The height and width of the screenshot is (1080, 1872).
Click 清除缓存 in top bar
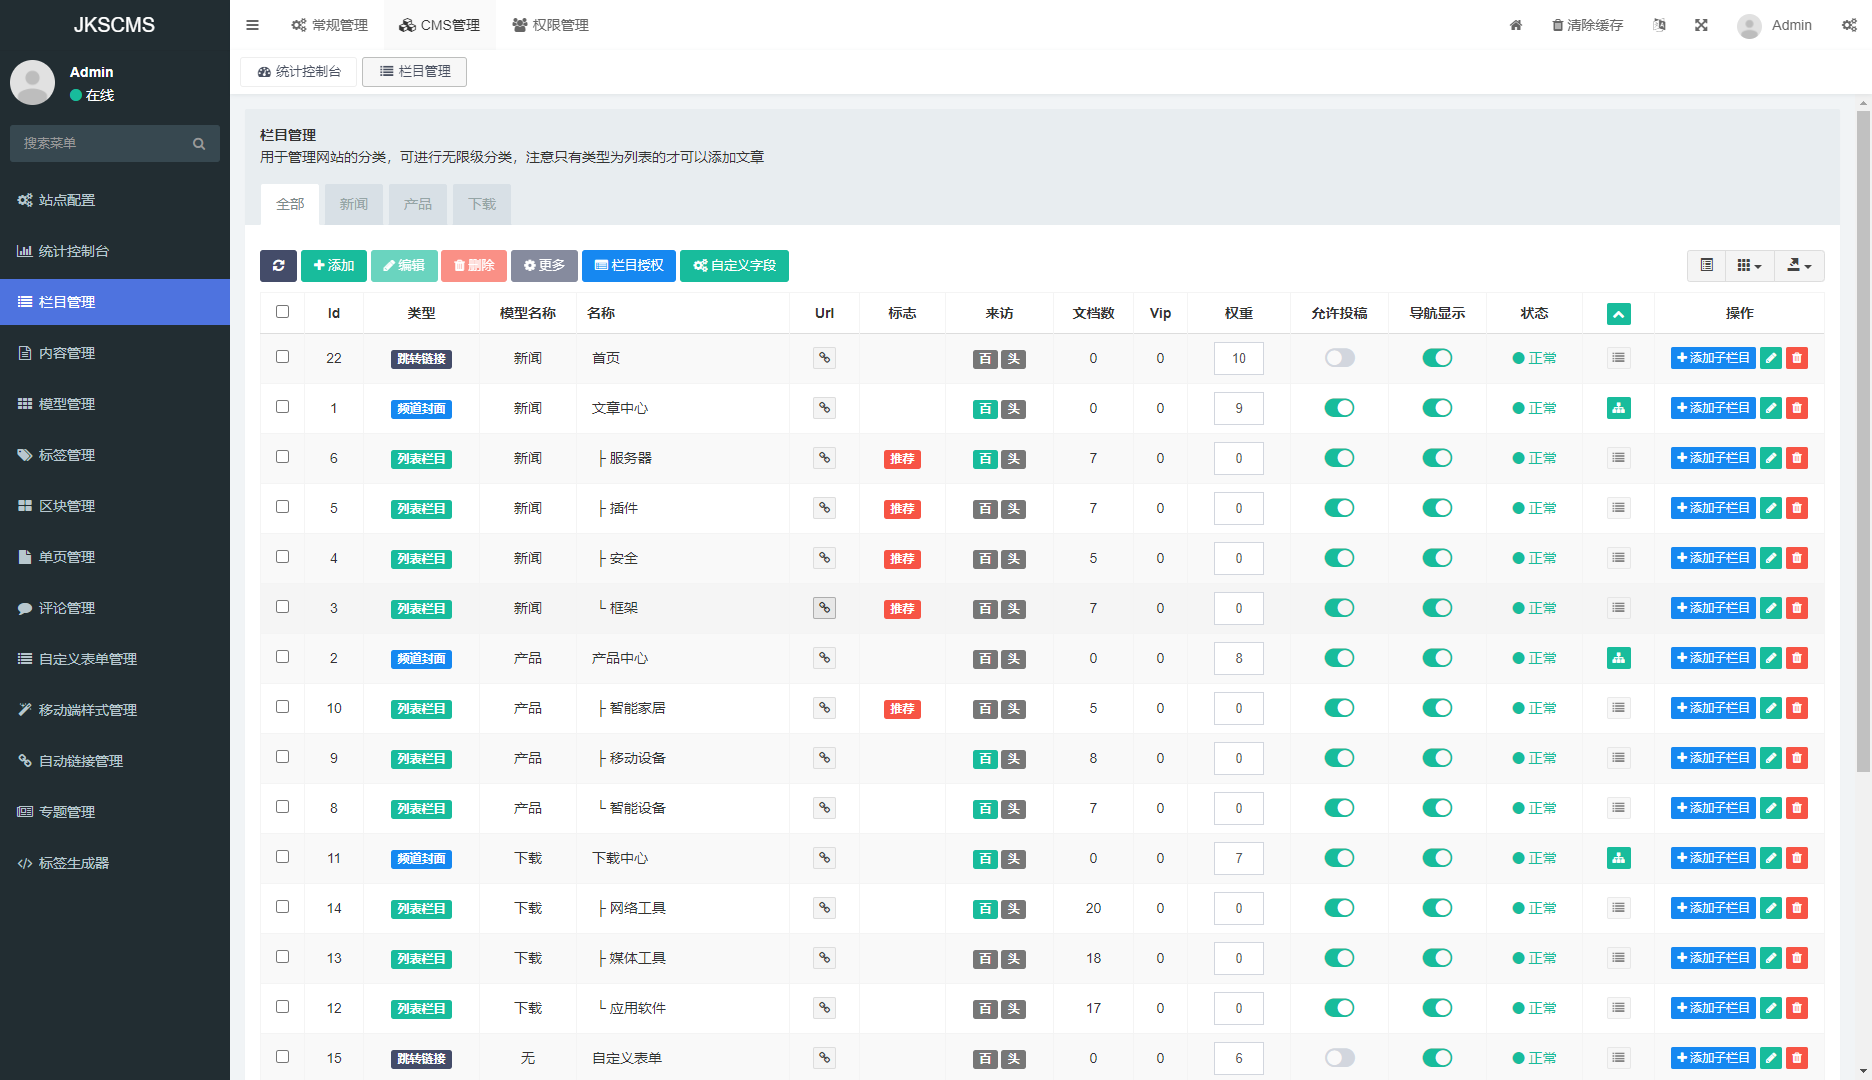coord(1587,25)
